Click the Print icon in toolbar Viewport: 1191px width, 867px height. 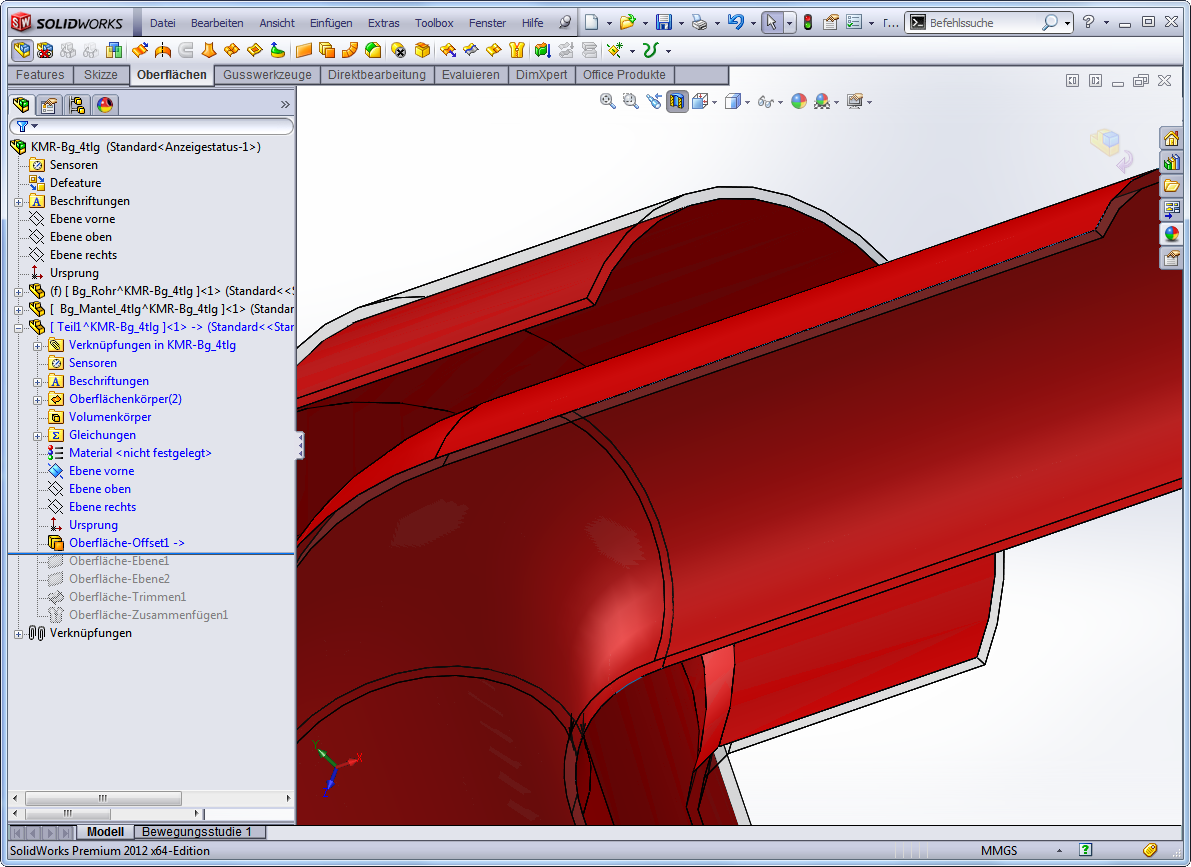pos(700,22)
